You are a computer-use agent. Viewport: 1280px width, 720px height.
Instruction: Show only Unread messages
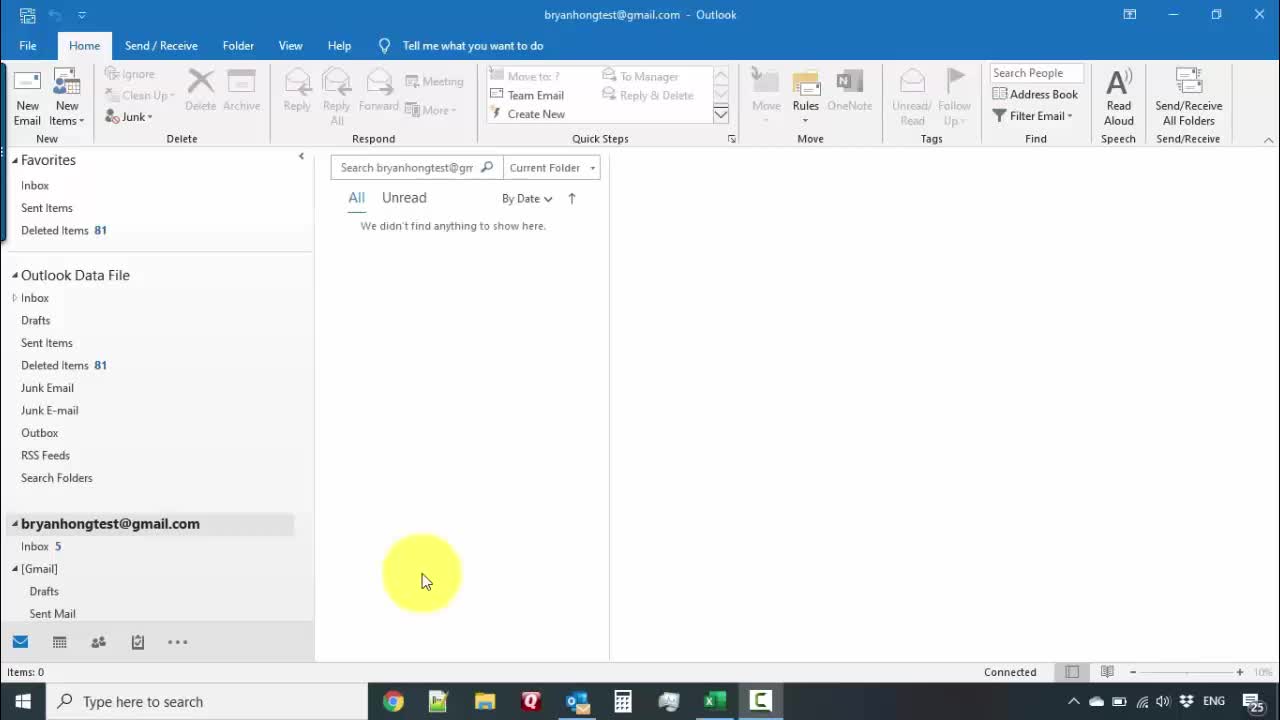404,198
